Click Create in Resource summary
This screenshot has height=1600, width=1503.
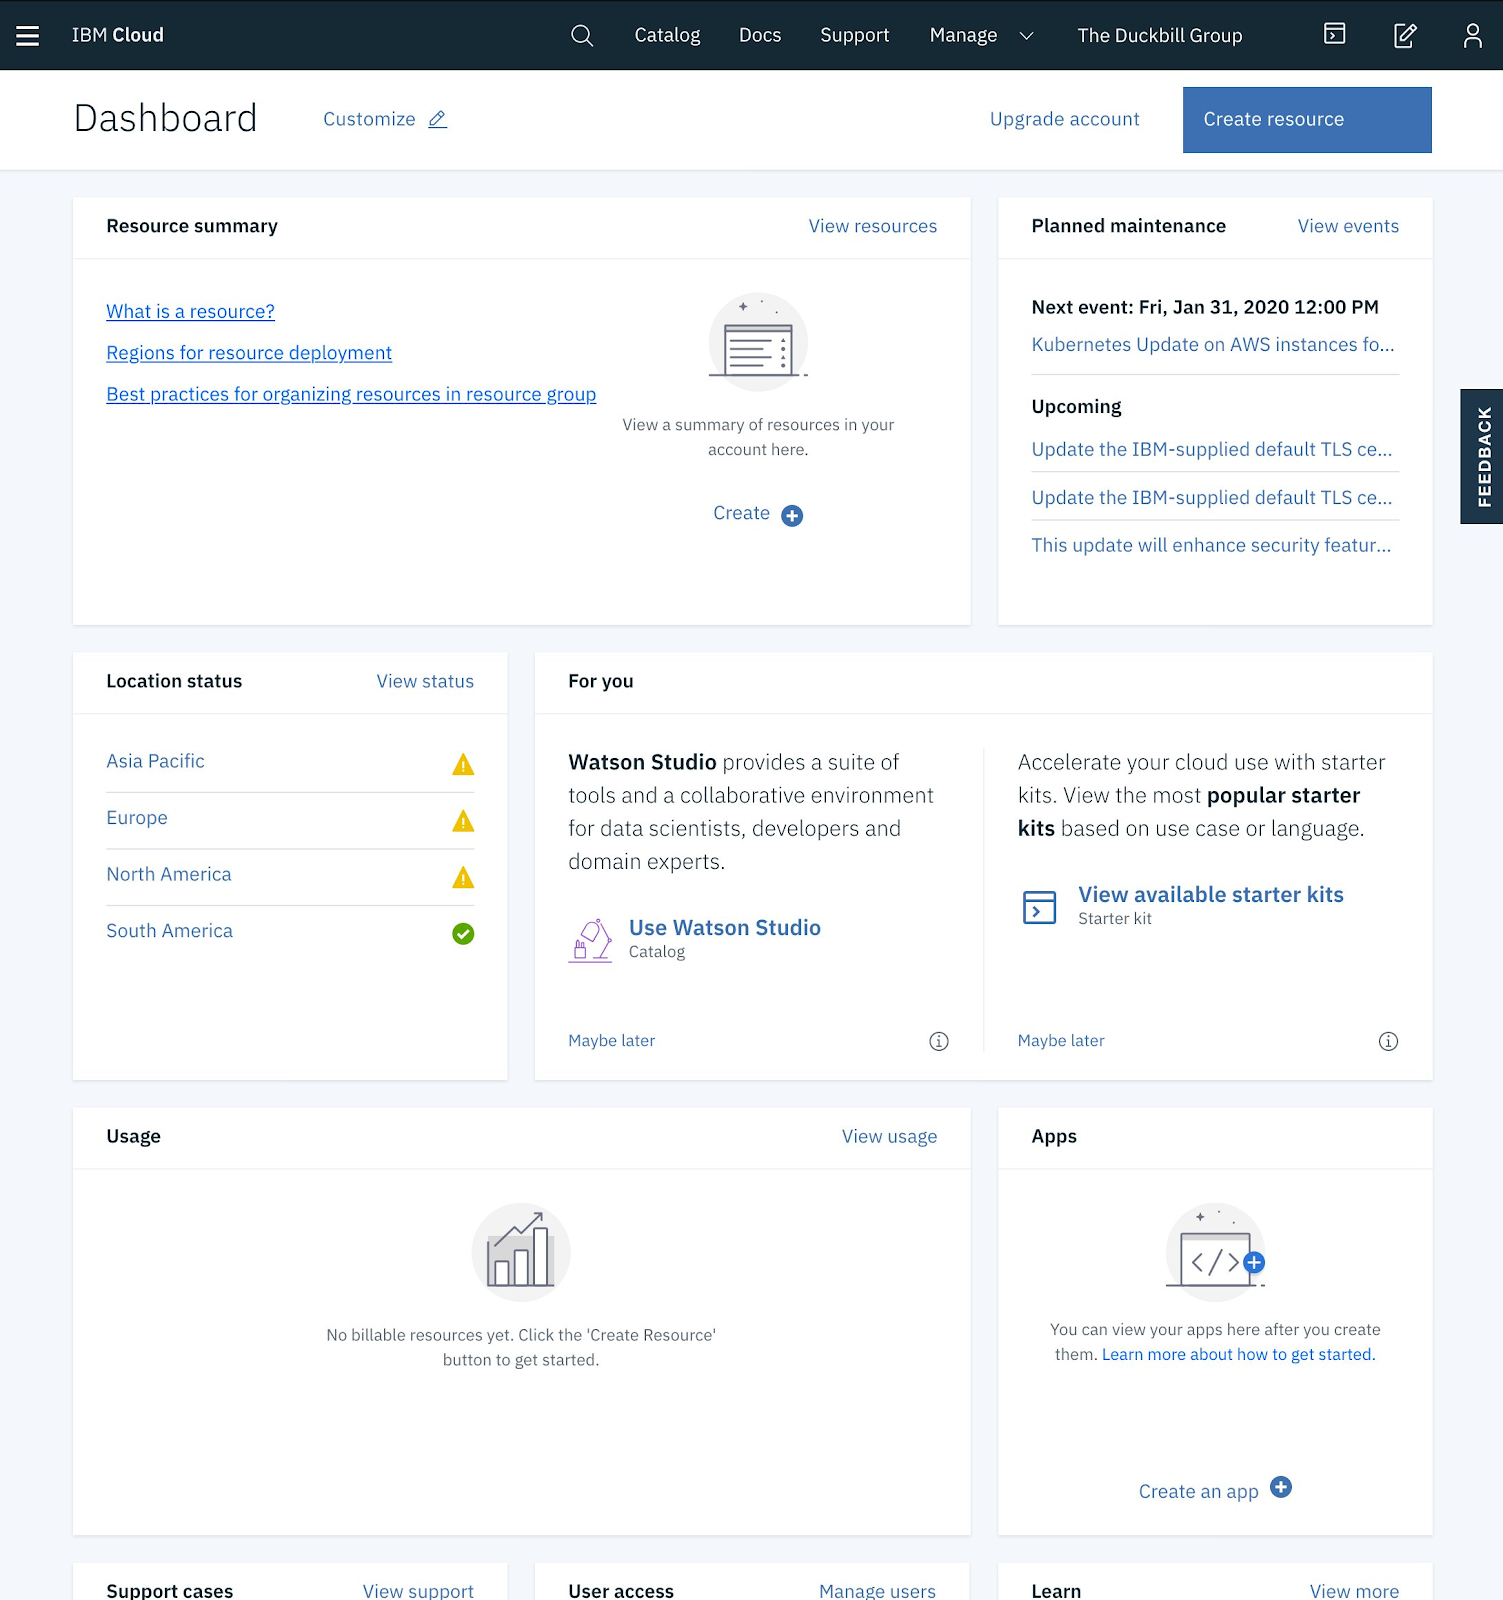(741, 513)
